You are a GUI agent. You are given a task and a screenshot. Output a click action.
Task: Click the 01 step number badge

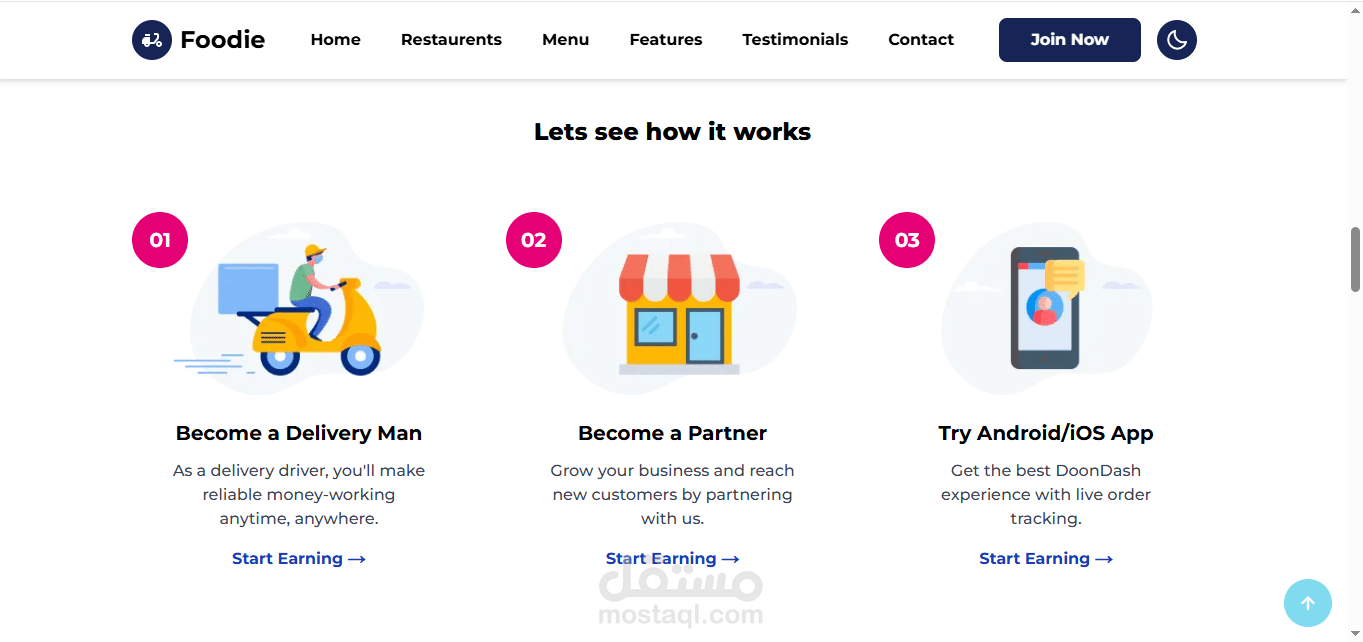tap(160, 240)
